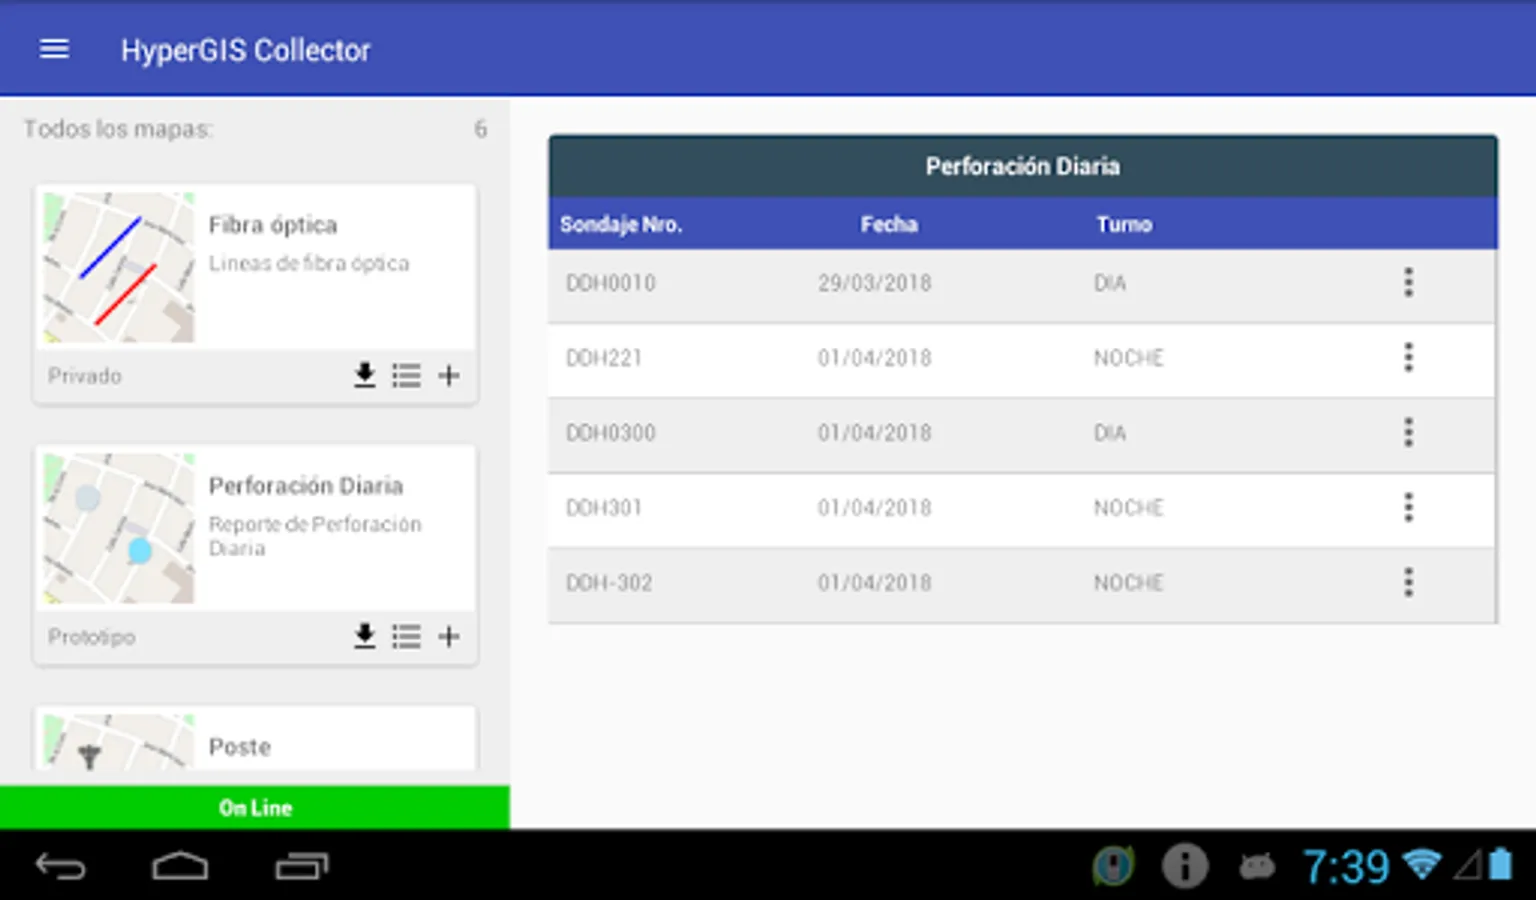Click the Reporte de Perforación Diaria description
Viewport: 1536px width, 900px height.
315,536
